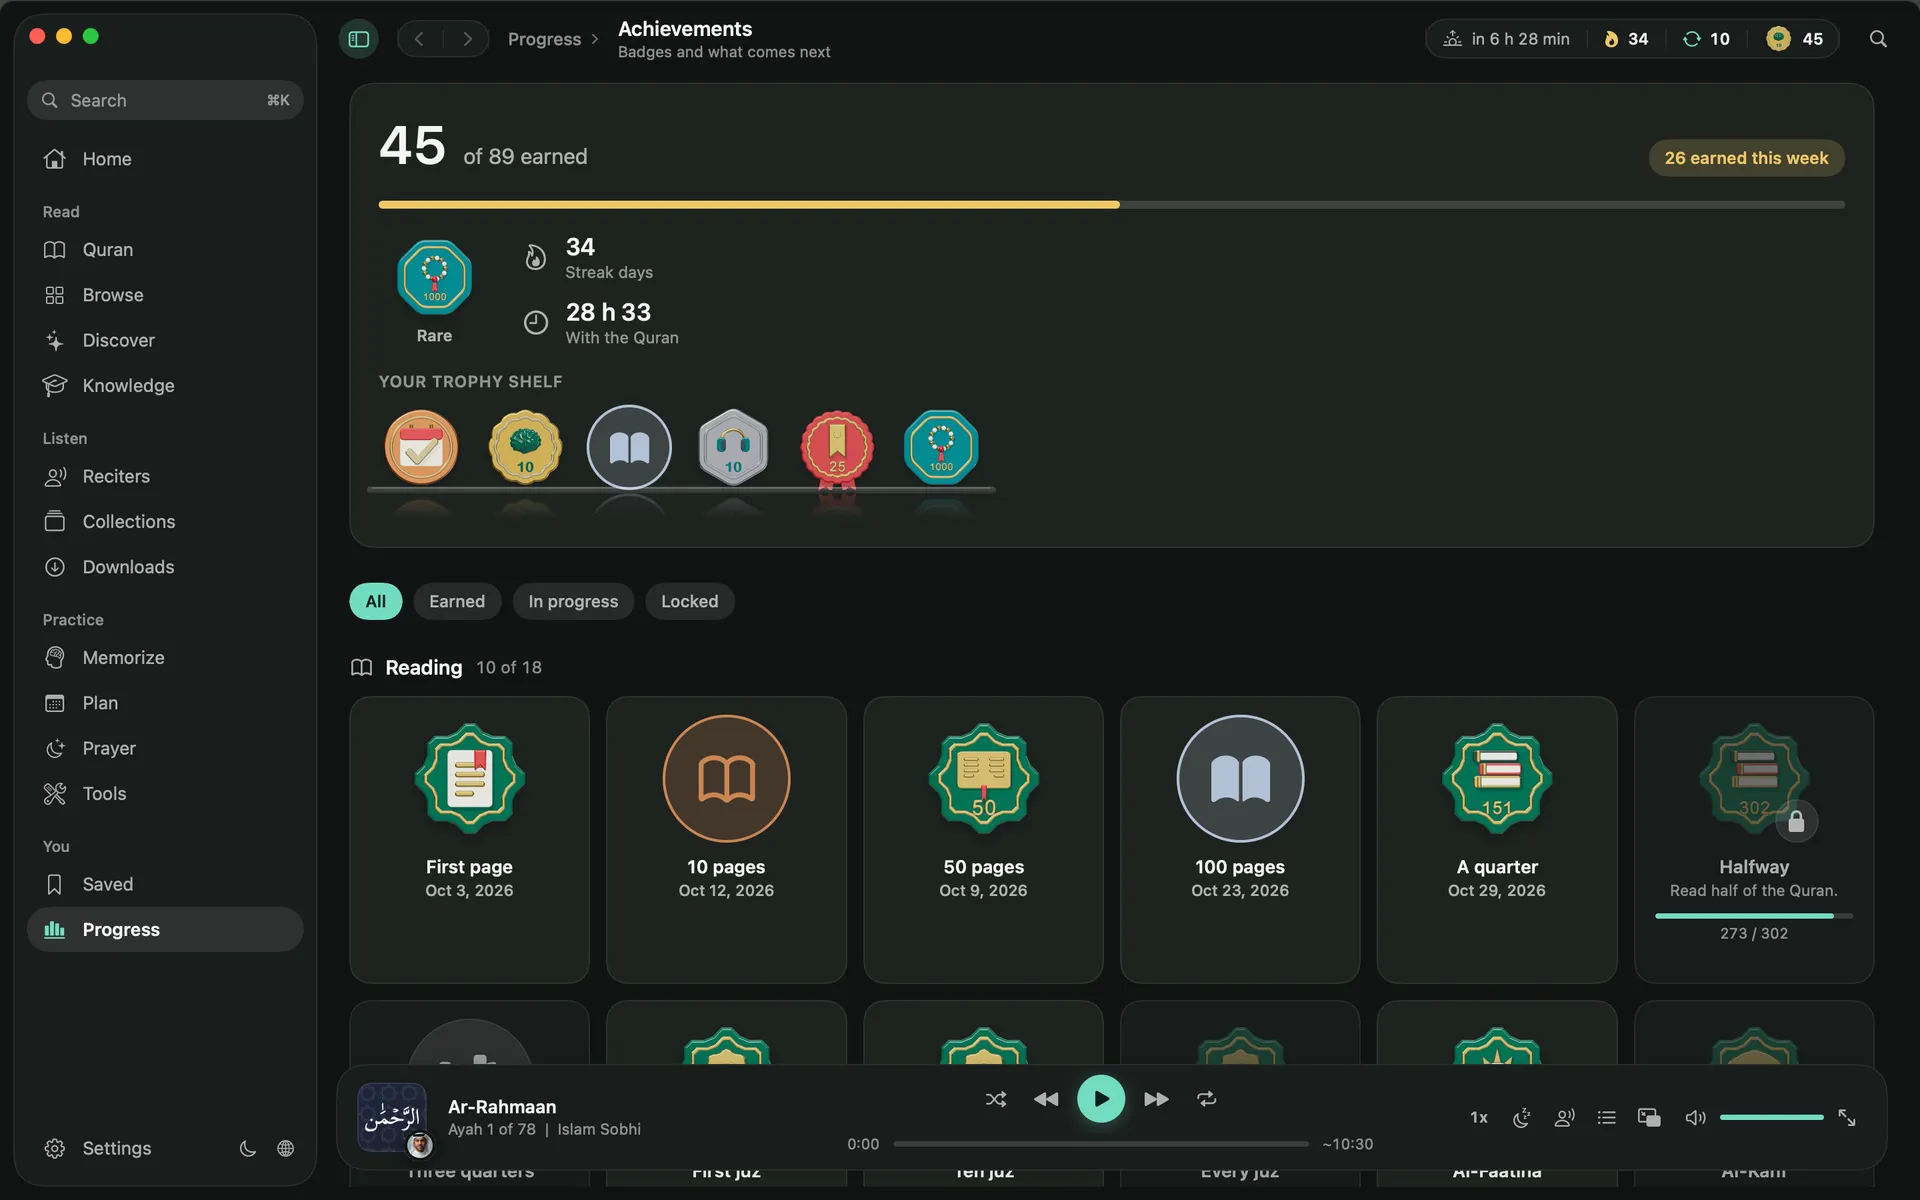The height and width of the screenshot is (1200, 1920).
Task: Open Memorize in the sidebar
Action: [165, 657]
